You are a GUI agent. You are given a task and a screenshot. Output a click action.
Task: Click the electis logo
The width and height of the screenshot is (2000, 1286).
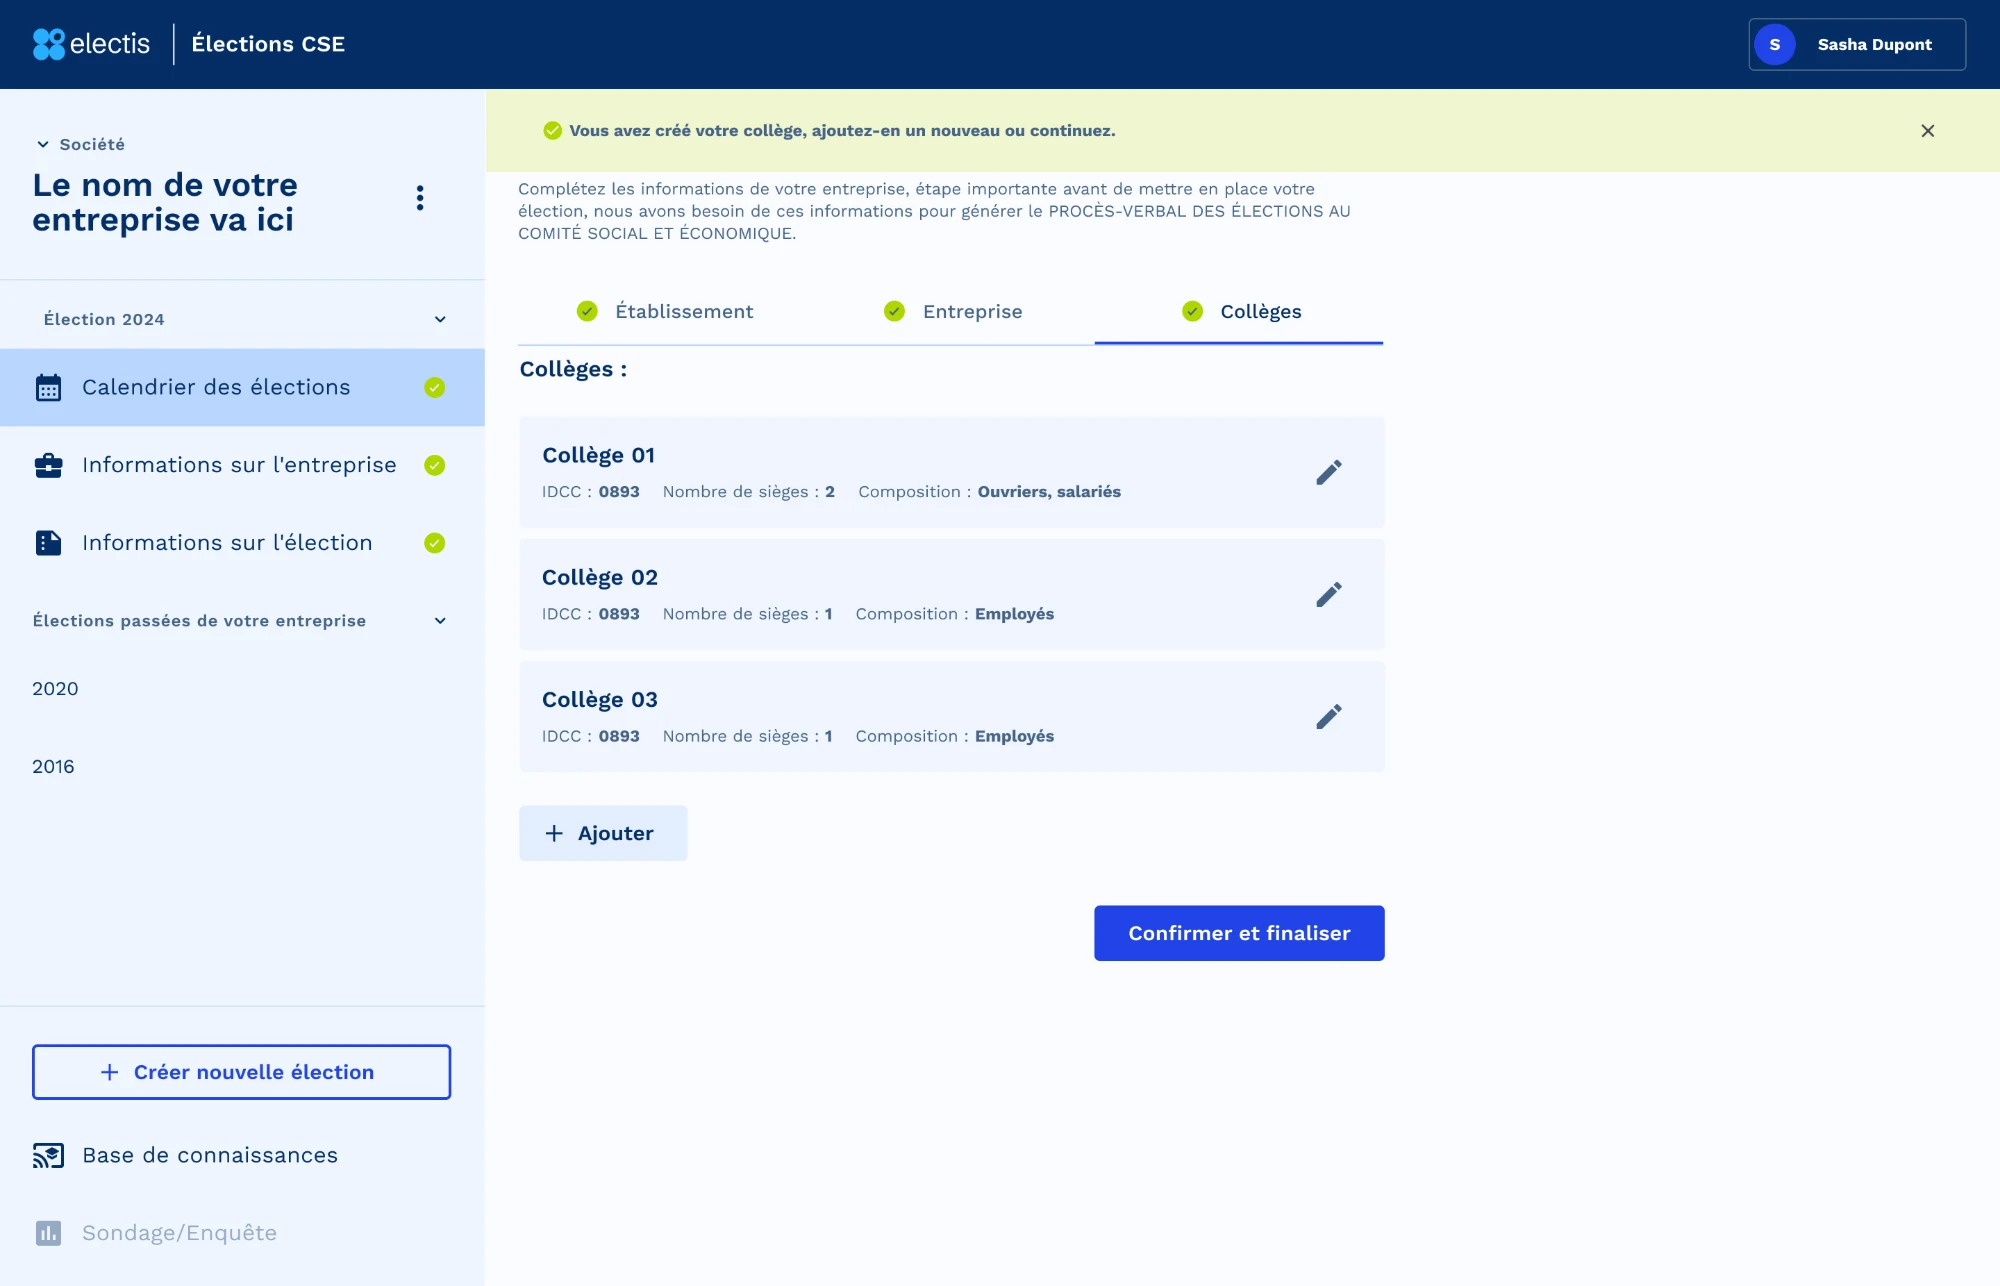(x=91, y=44)
